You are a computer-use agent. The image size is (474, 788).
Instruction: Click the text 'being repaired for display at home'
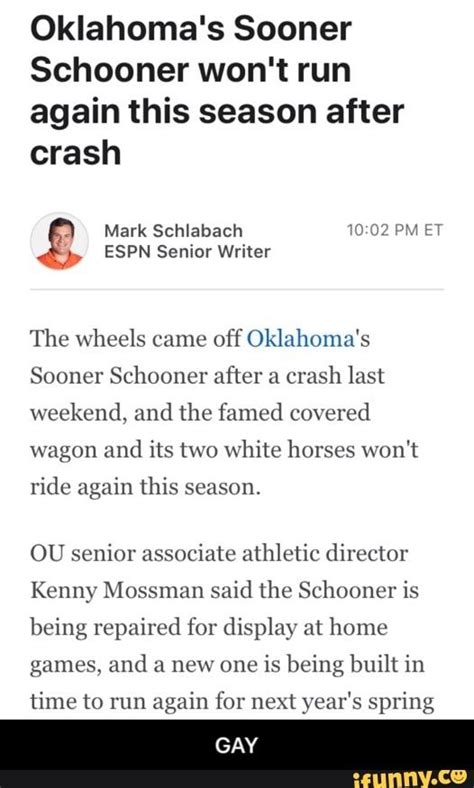pos(209,628)
